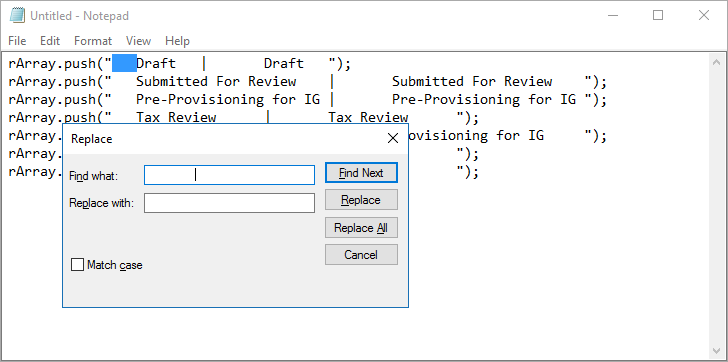This screenshot has height=362, width=728.
Task: Cancel the Replace dialog
Action: pos(361,255)
